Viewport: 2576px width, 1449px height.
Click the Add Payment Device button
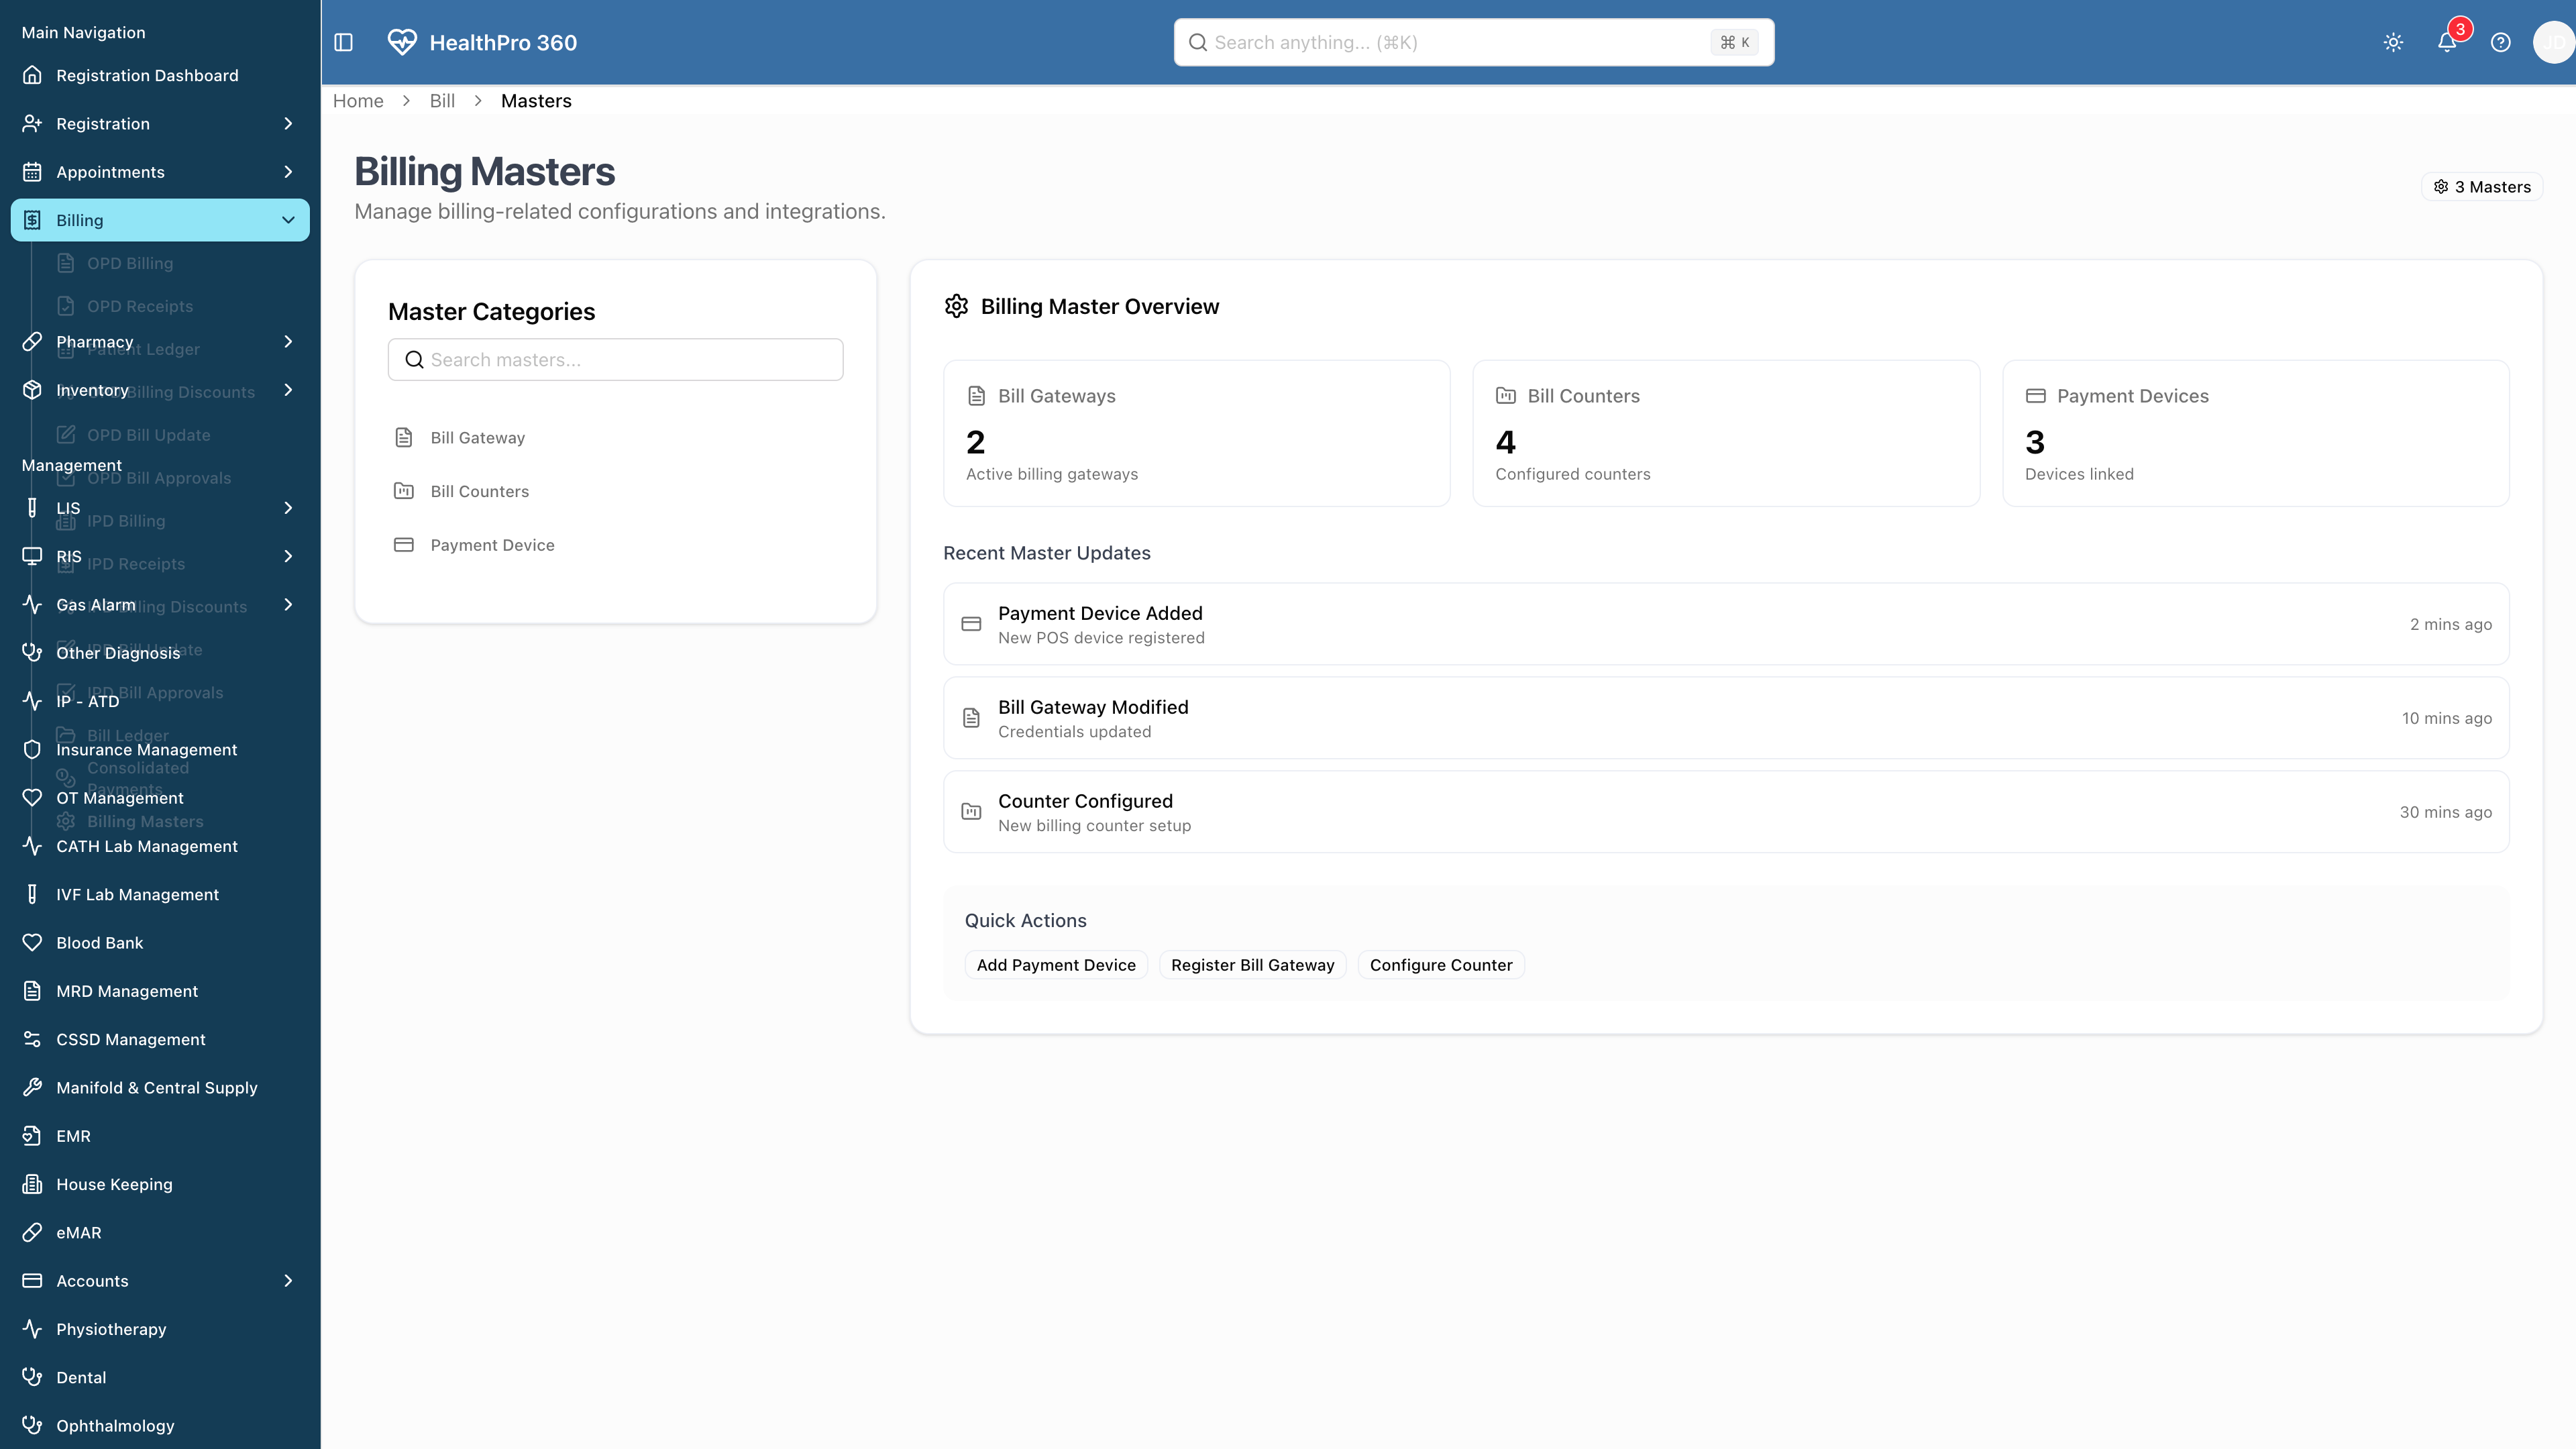[1056, 965]
